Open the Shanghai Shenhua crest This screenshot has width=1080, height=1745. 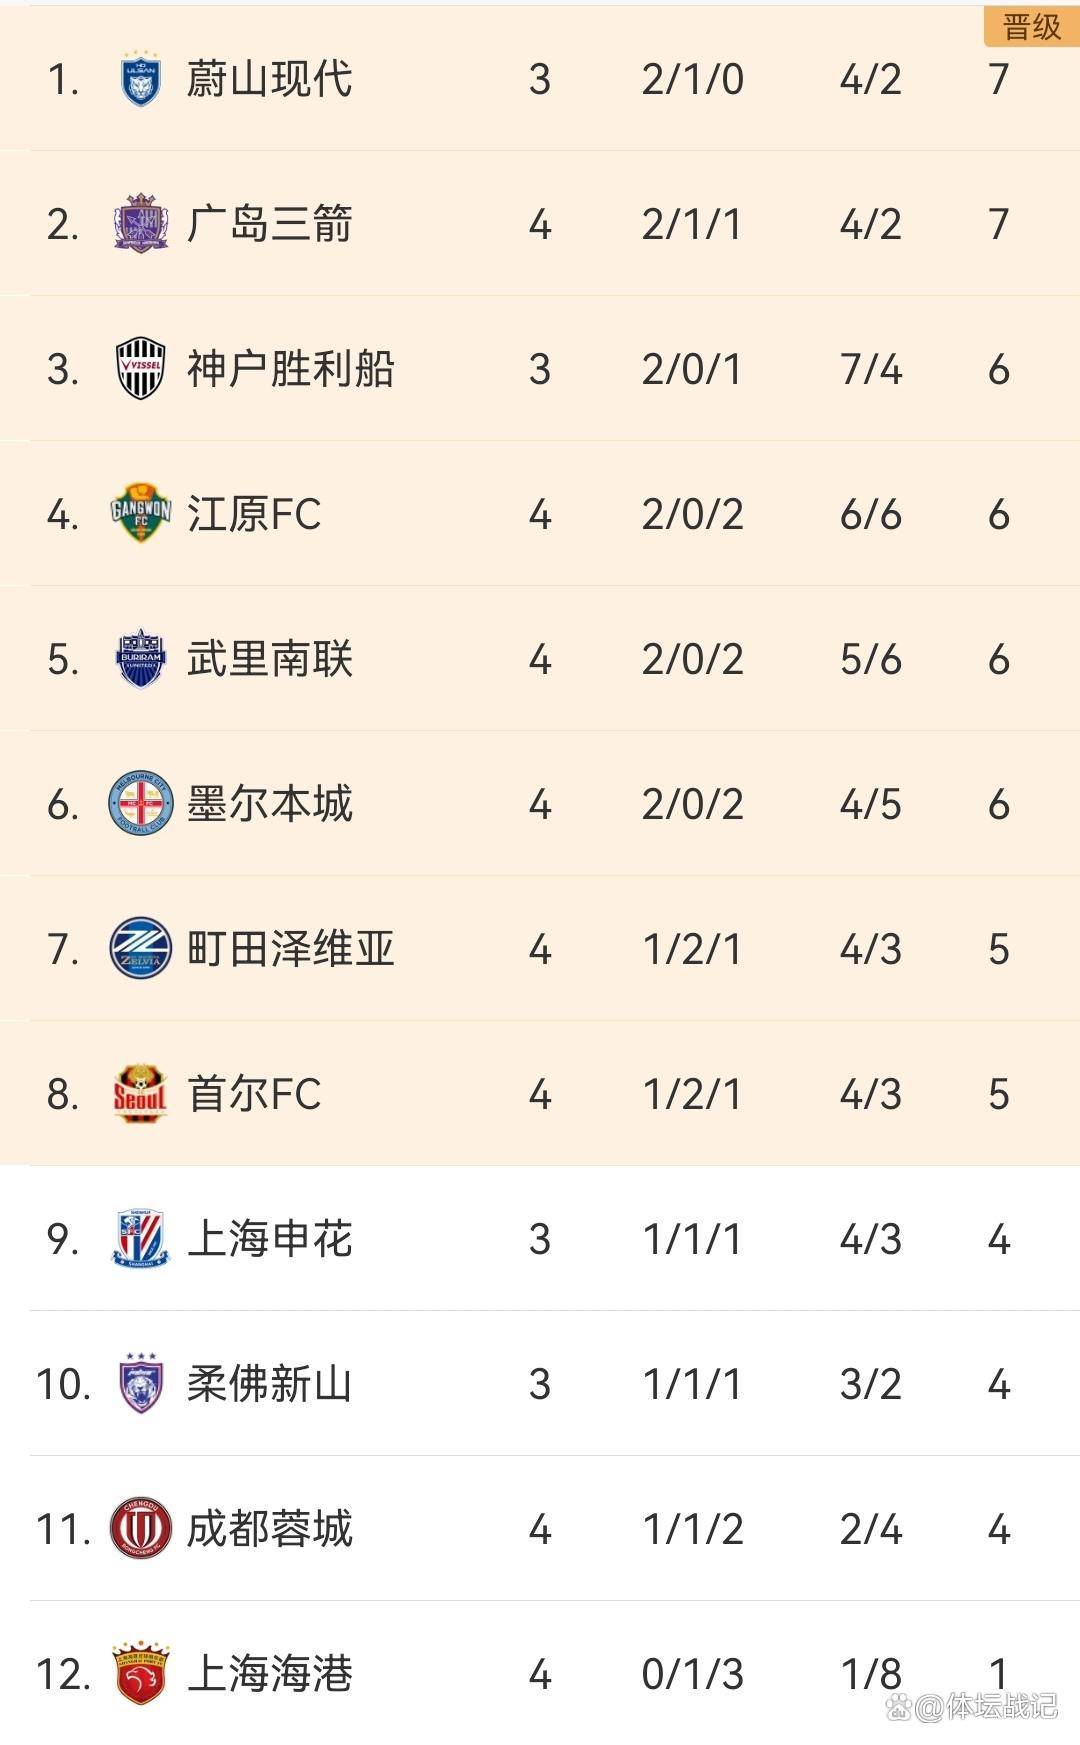point(140,1239)
